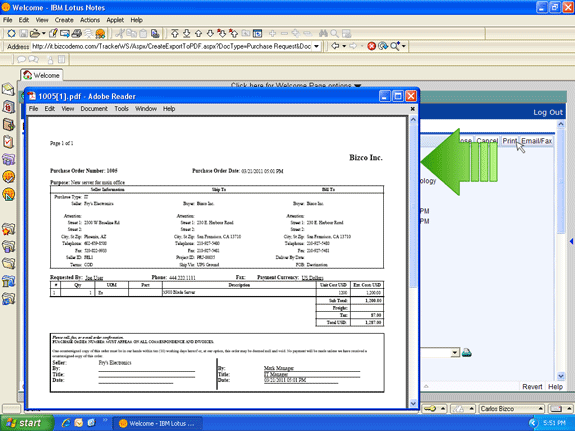Image resolution: width=575 pixels, height=431 pixels.
Task: Open the Internet Explorer quick launch icon
Action: (66, 423)
